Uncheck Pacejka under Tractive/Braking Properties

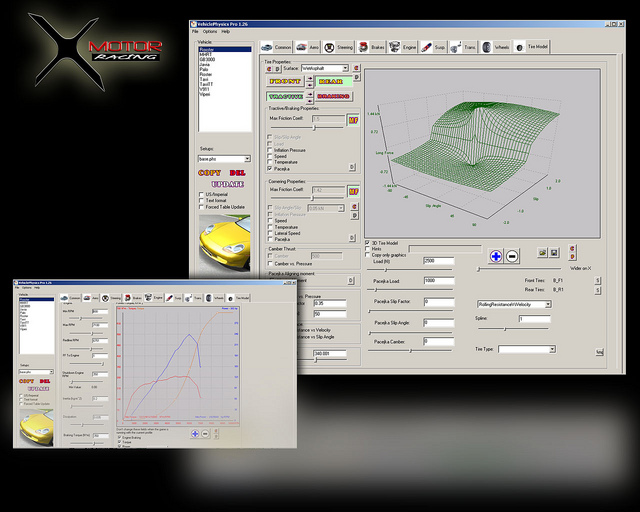click(269, 170)
